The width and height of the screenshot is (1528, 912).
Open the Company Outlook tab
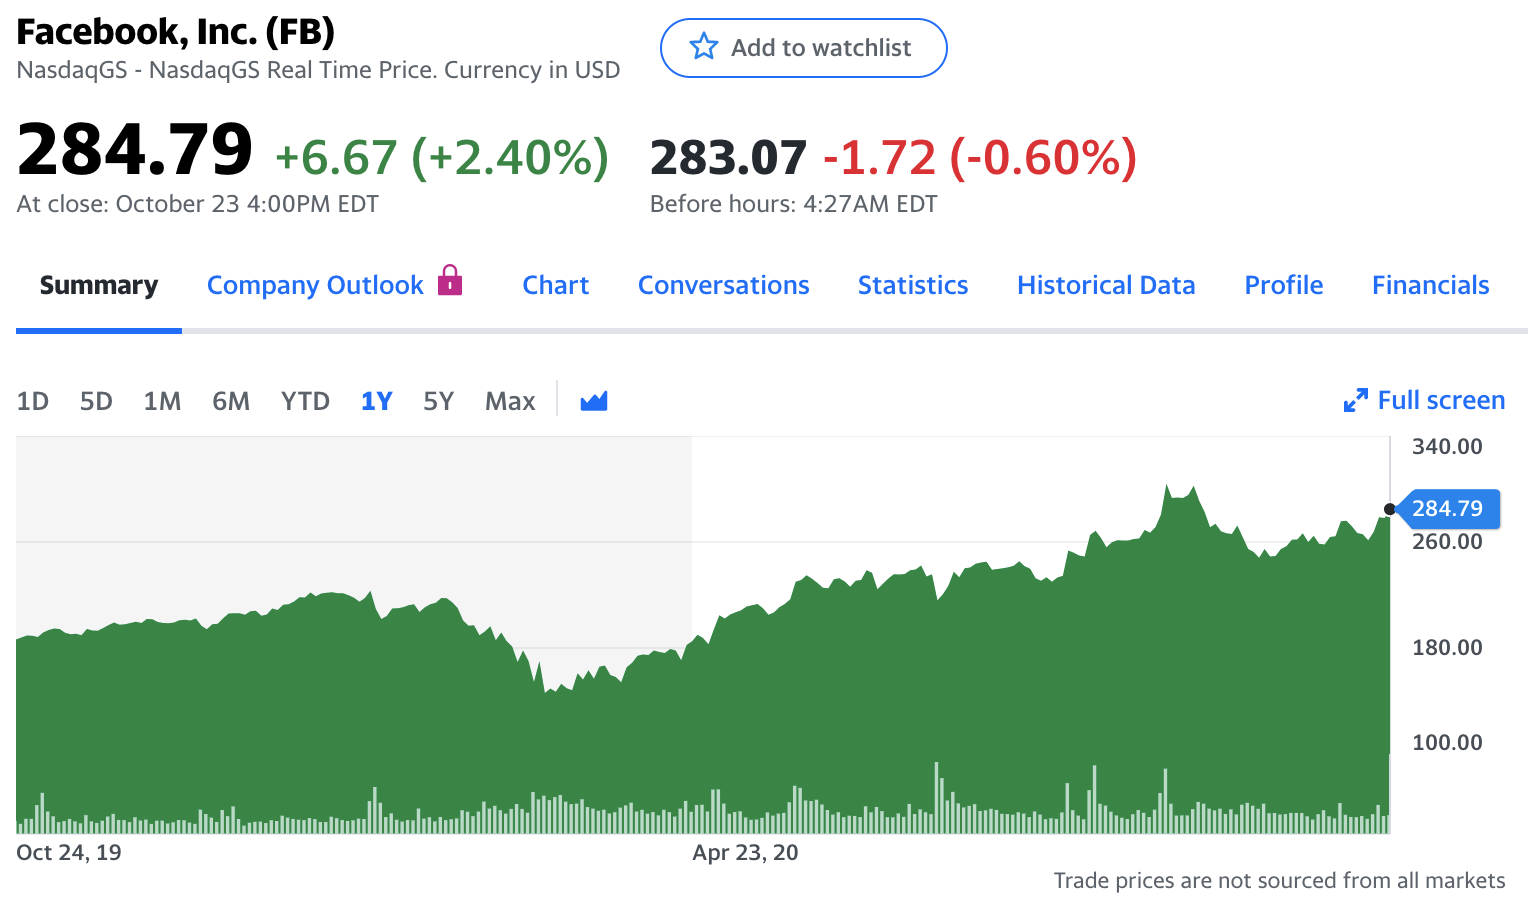click(315, 286)
